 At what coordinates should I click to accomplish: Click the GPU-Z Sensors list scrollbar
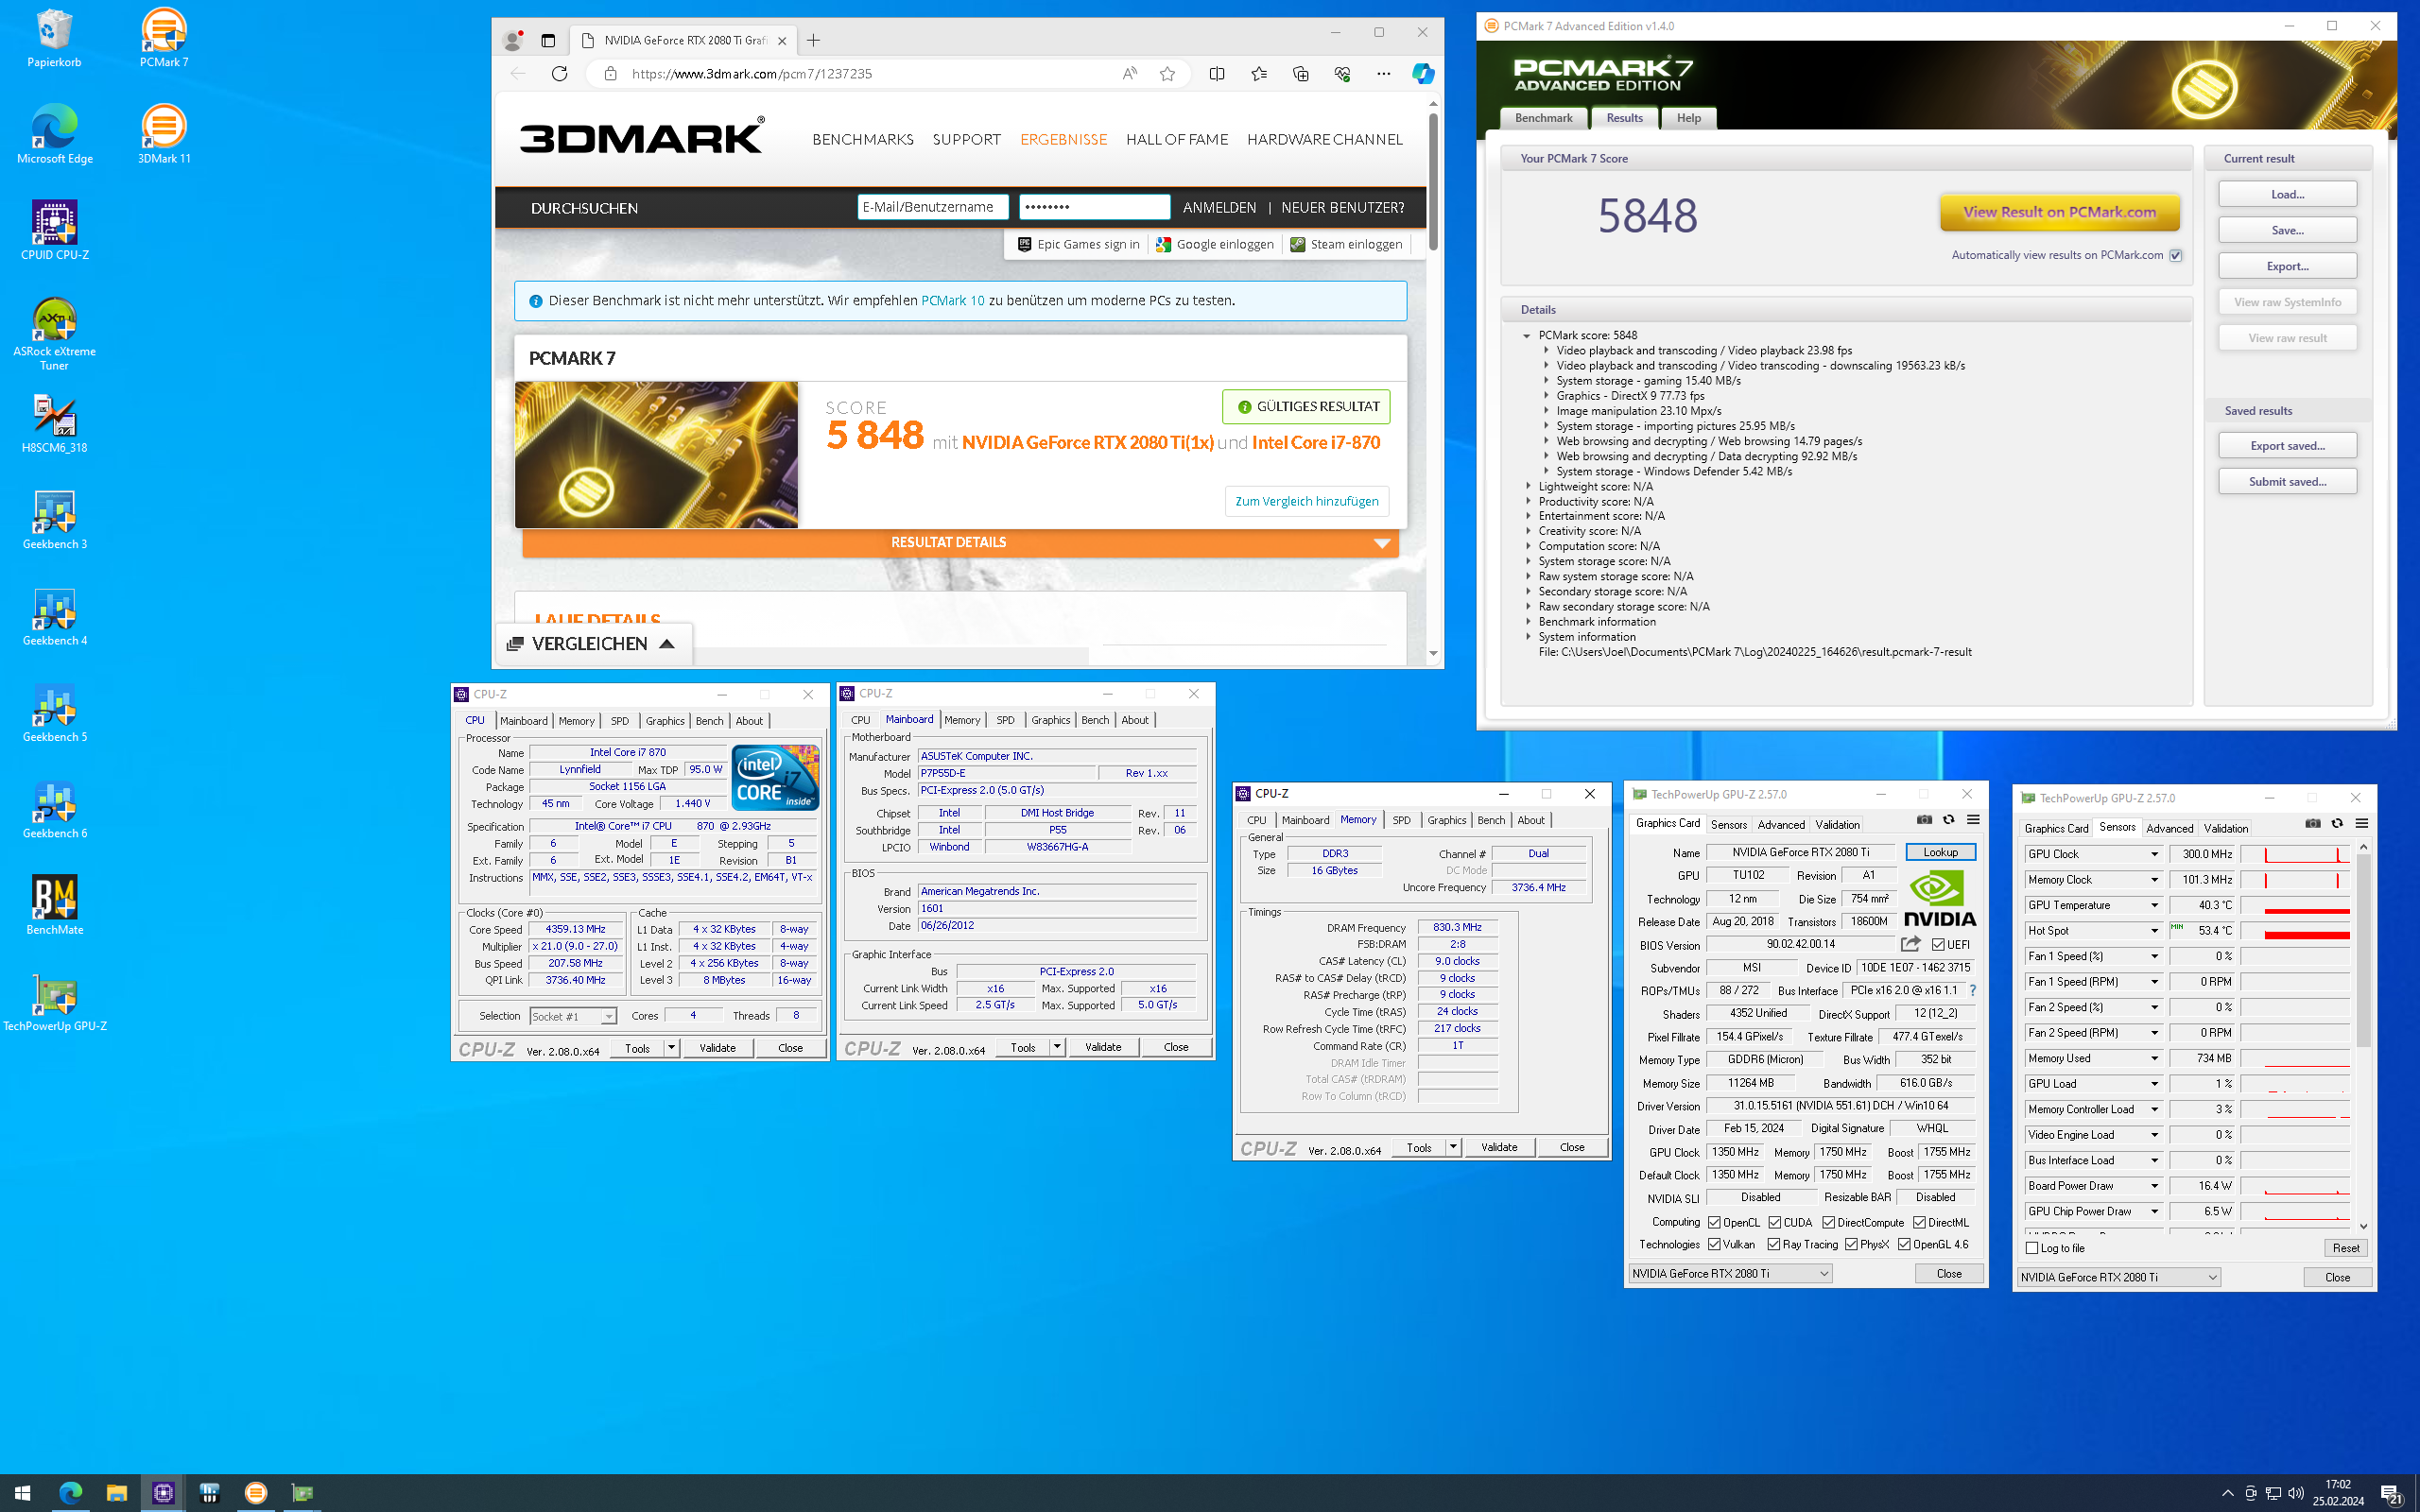tap(2363, 950)
